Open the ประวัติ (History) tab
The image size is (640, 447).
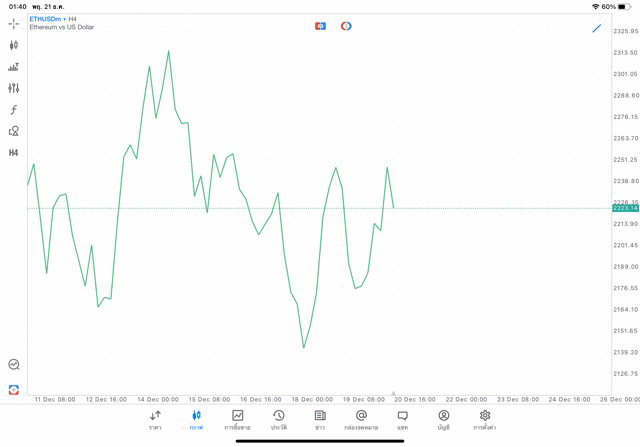click(279, 420)
